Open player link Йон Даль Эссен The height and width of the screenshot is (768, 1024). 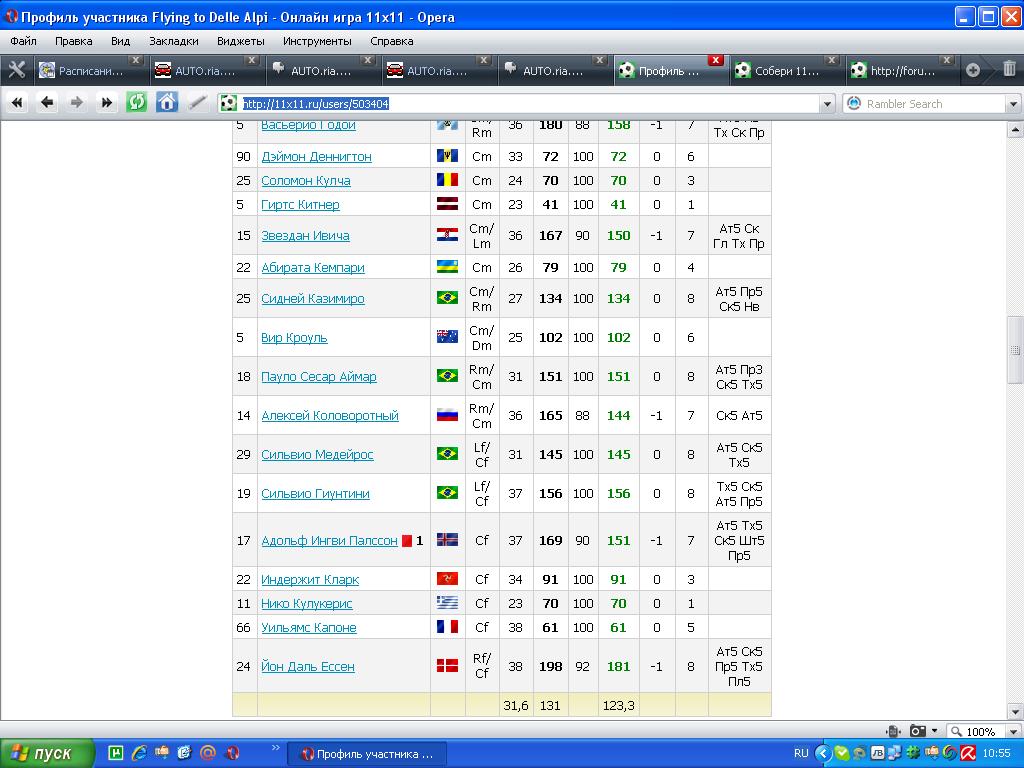307,666
